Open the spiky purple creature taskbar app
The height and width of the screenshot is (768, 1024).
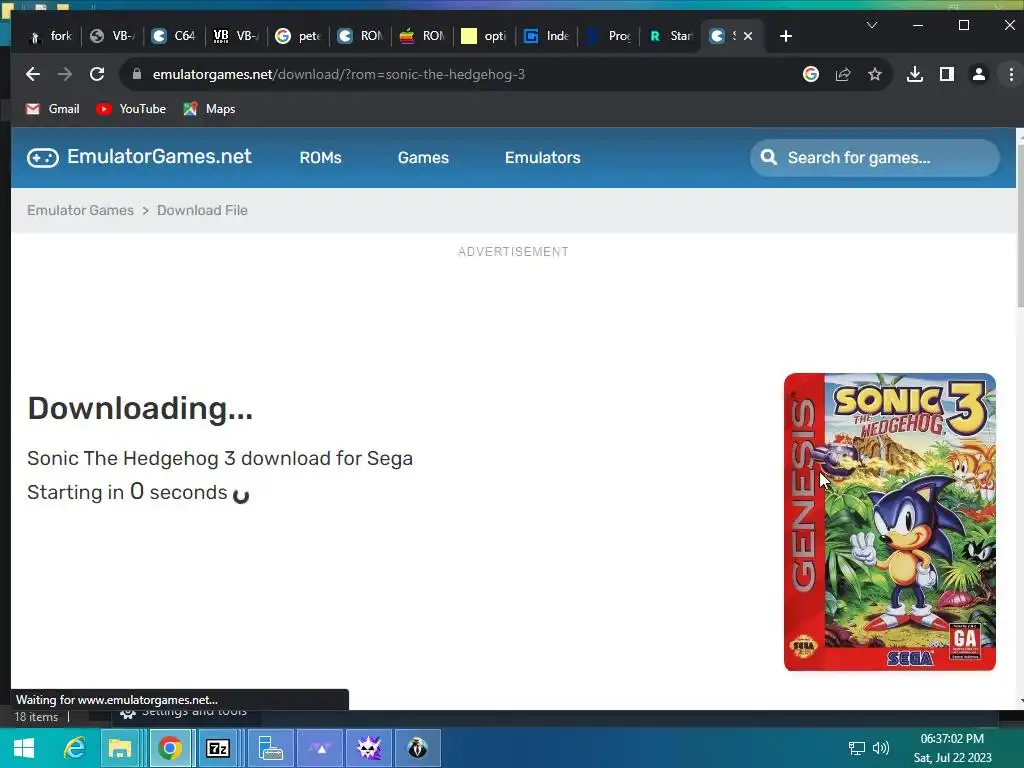point(369,748)
